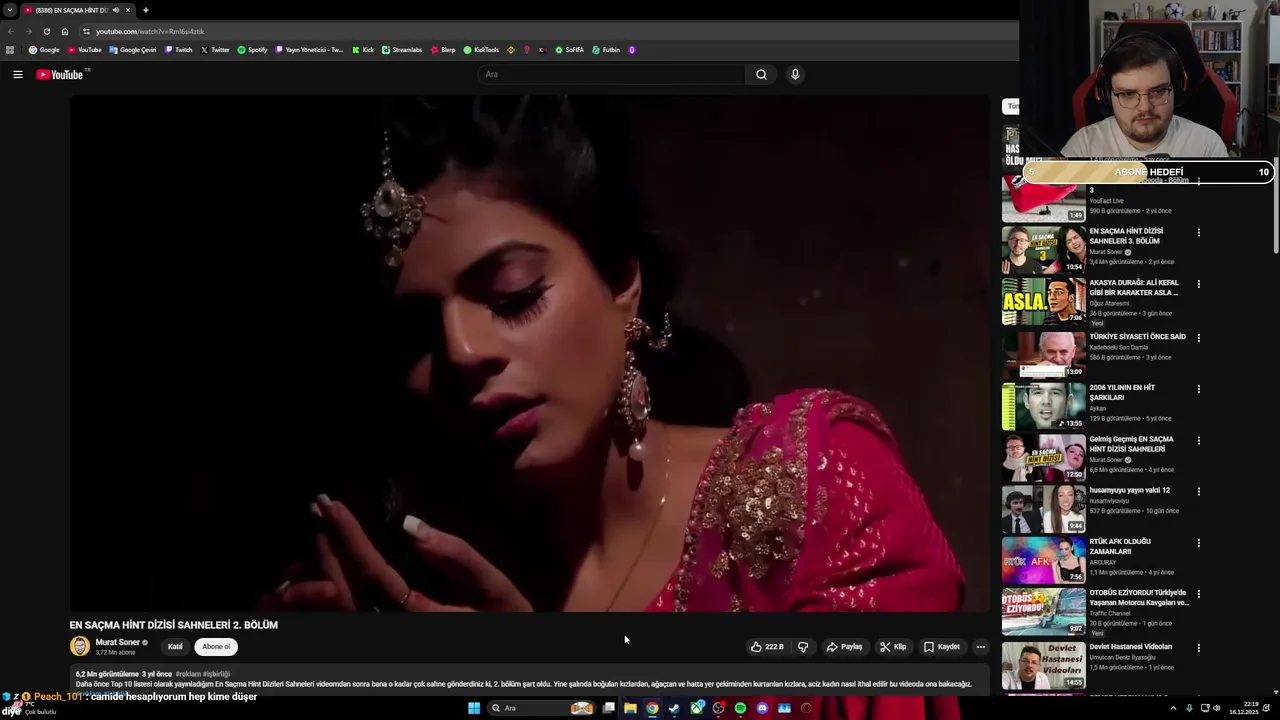Open options for Gelmiş Geçmiş EN SAÇMA video
This screenshot has width=1280, height=720.
(x=1198, y=440)
